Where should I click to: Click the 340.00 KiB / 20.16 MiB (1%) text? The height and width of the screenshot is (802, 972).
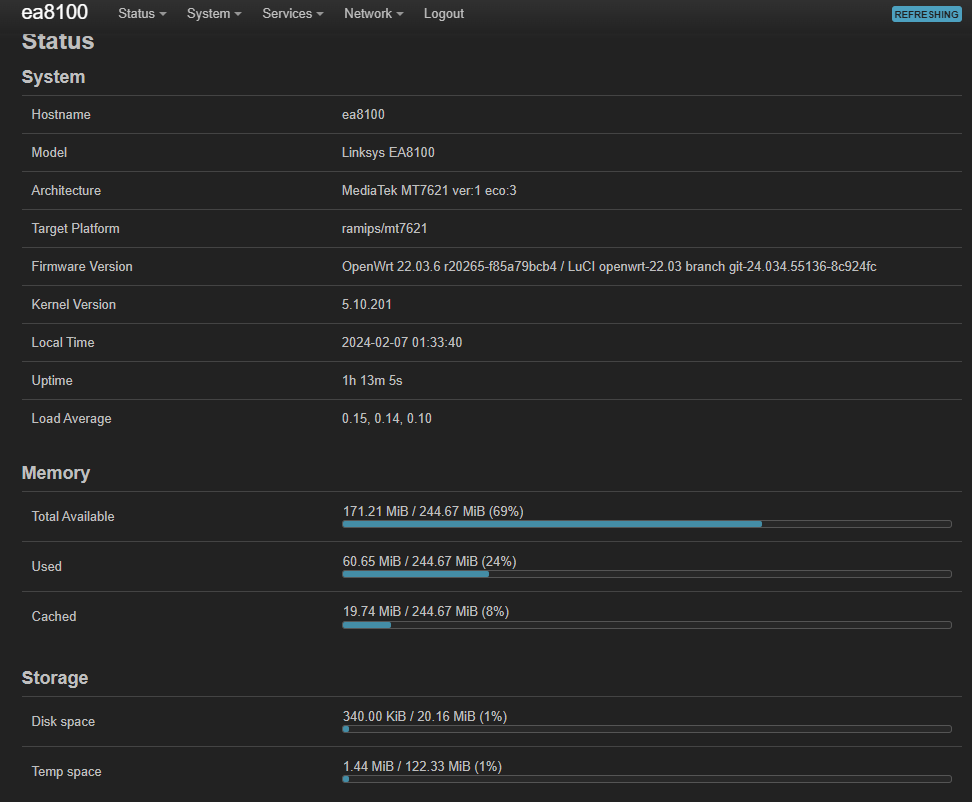(425, 716)
